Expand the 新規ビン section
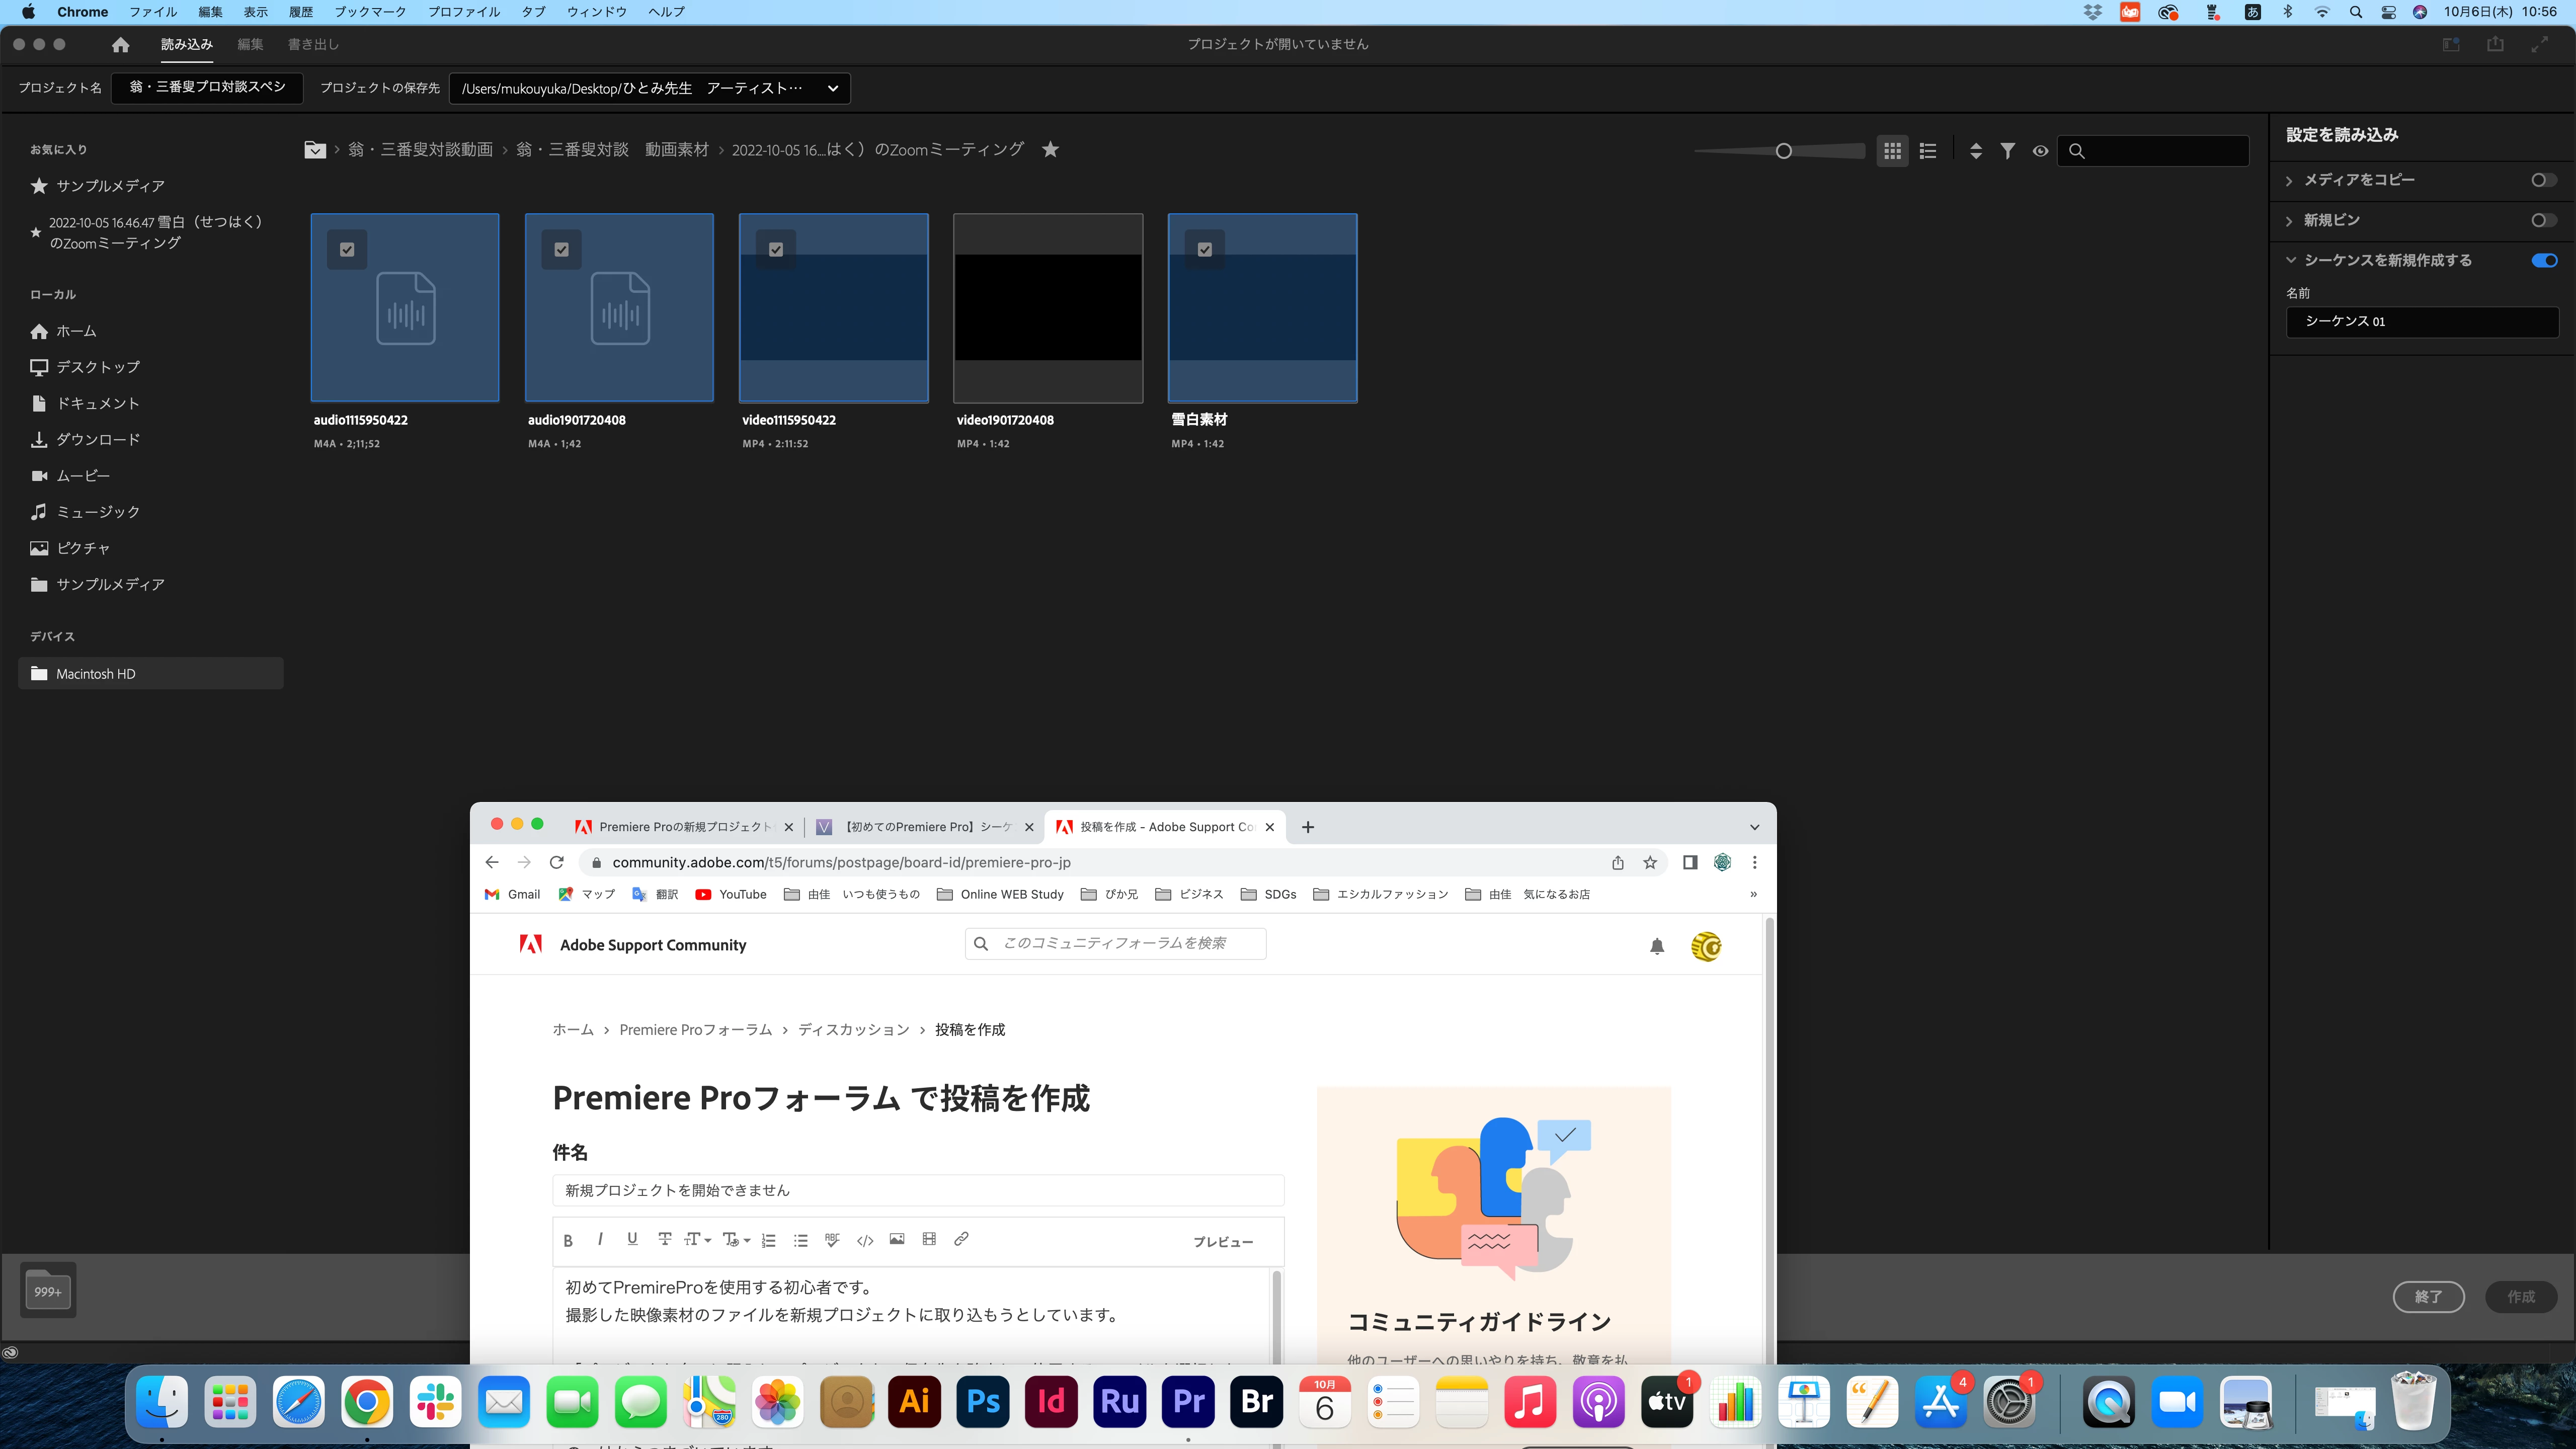 pos(2290,221)
